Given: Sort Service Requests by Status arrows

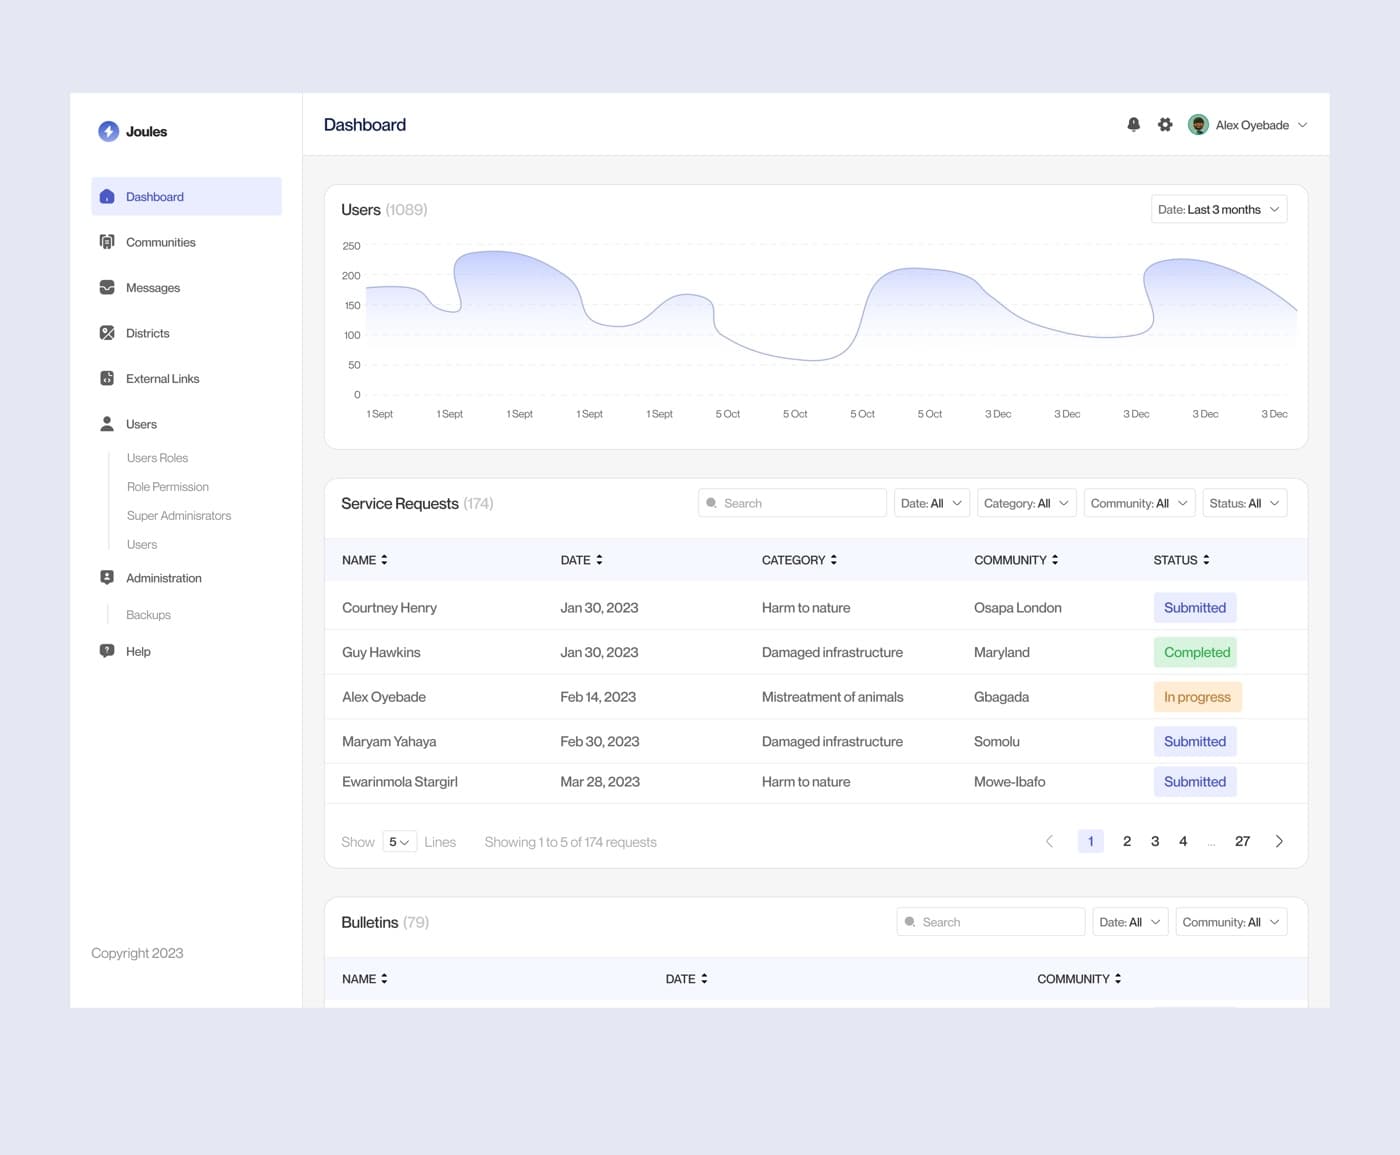Looking at the screenshot, I should click(x=1206, y=560).
